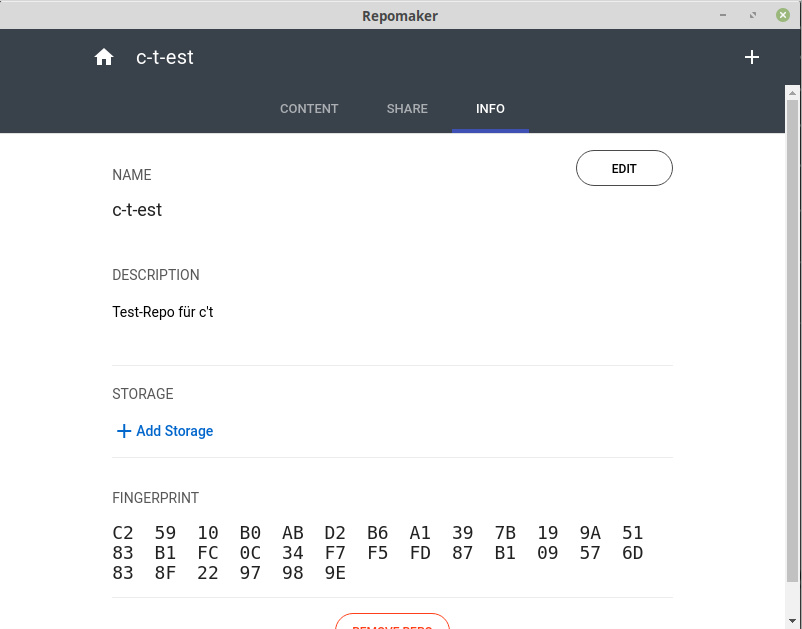The height and width of the screenshot is (629, 802).
Task: Minimize the Repomaker window
Action: [722, 15]
